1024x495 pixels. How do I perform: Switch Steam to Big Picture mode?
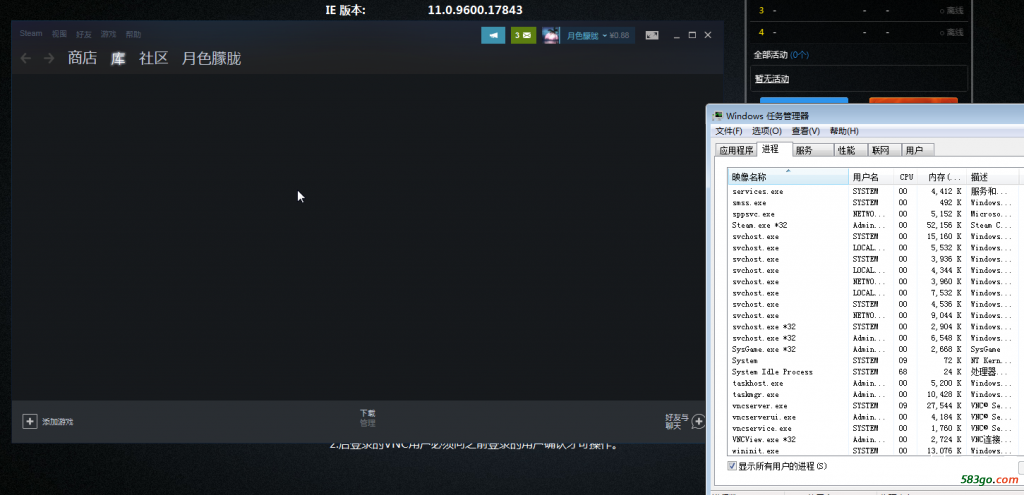coord(652,35)
